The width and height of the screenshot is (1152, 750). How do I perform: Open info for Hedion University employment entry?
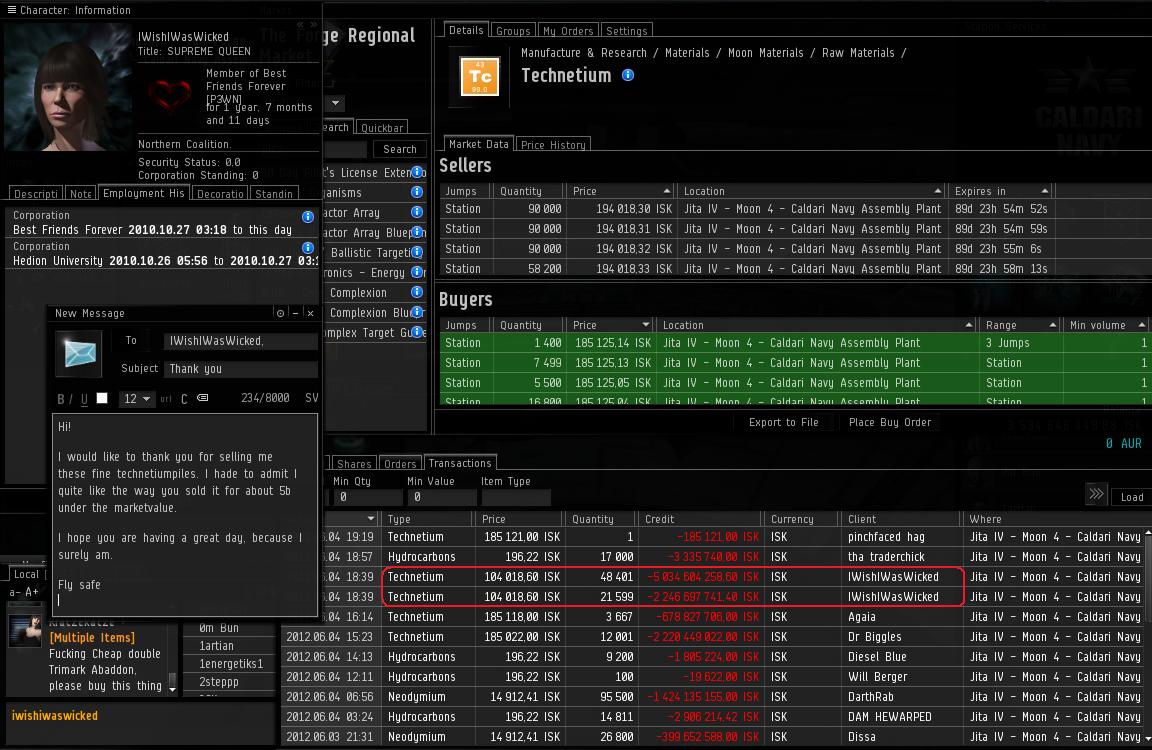point(308,248)
